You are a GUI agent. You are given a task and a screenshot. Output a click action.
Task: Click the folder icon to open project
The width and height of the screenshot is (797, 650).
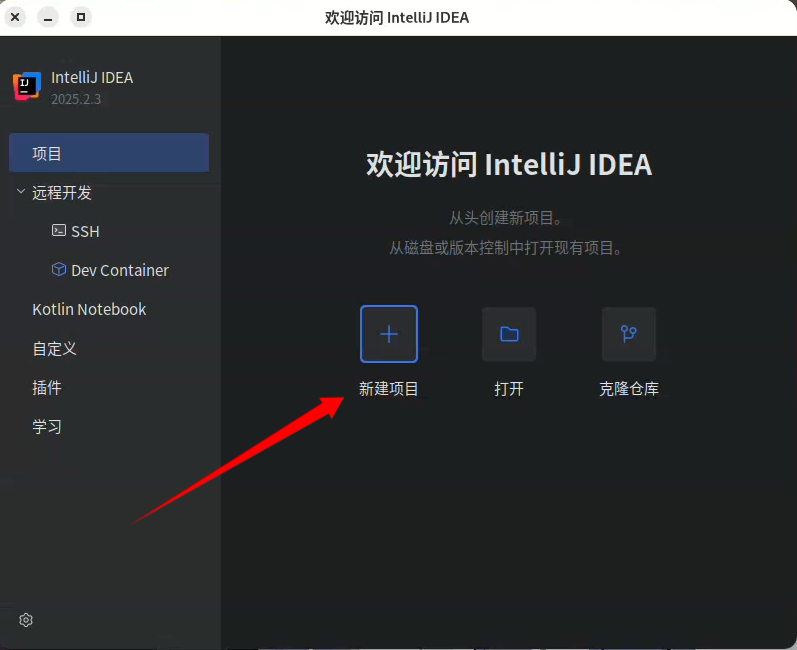[x=509, y=334]
